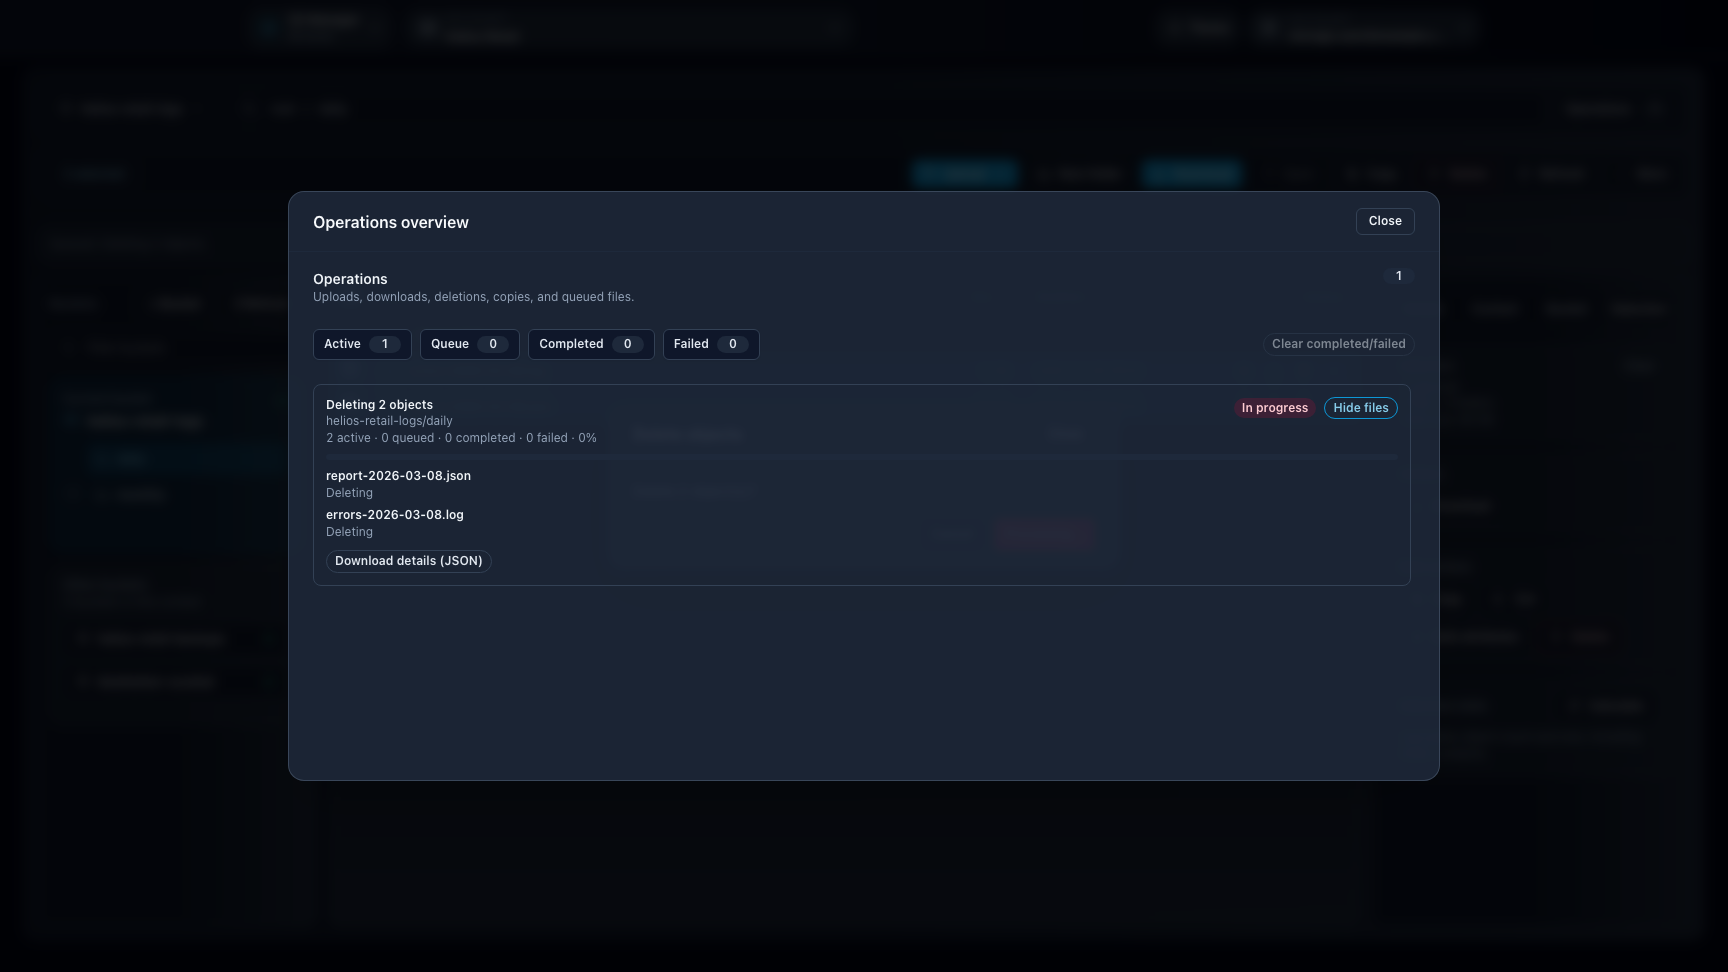Screen dimensions: 1728x972
Task: Click the Completed counter showing 0
Action: point(628,343)
